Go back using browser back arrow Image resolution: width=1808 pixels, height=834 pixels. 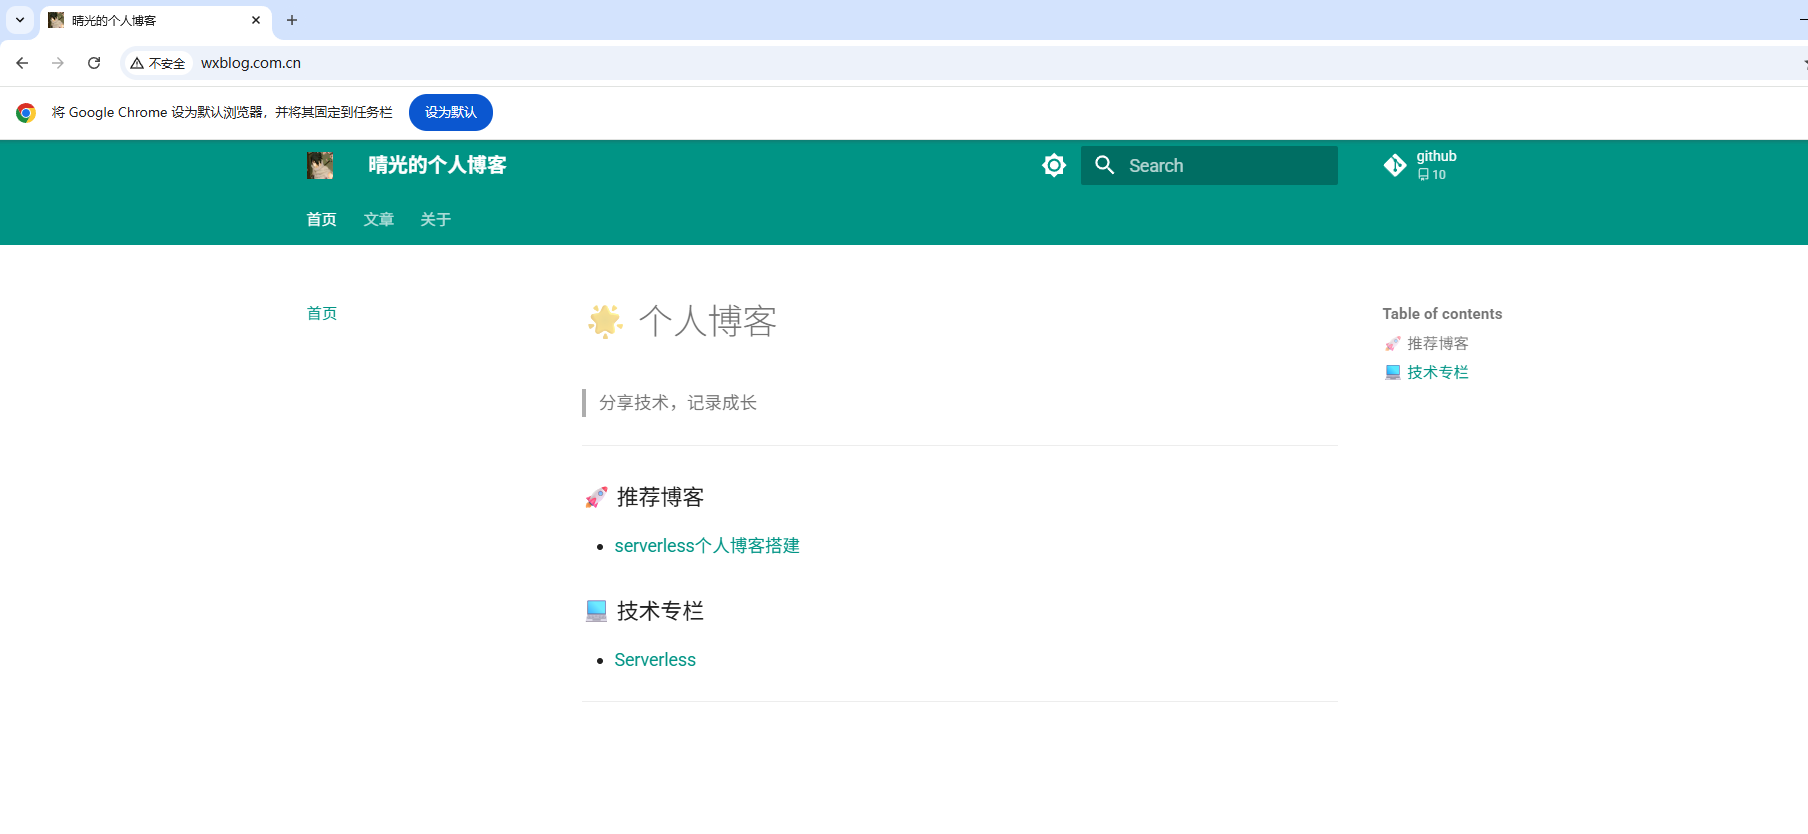[22, 63]
